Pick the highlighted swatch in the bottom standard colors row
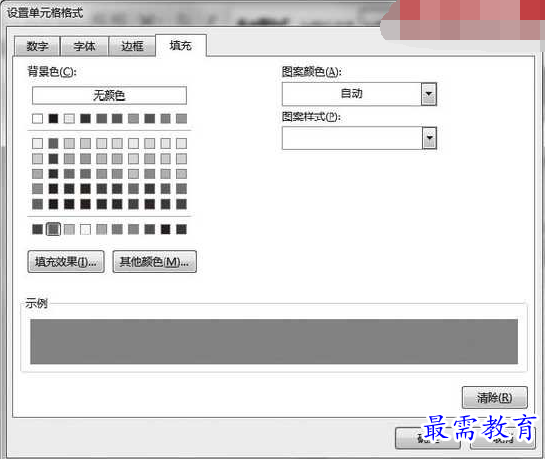The image size is (545, 459). click(53, 229)
